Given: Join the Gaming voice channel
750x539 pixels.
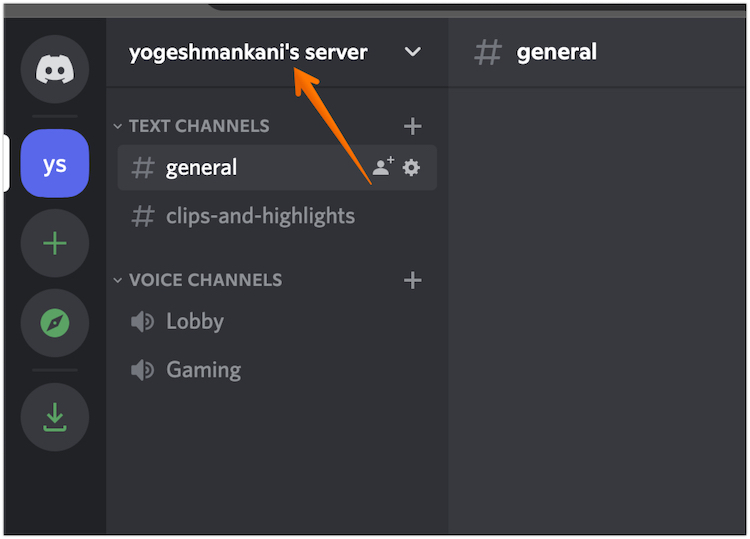Looking at the screenshot, I should click(277, 370).
